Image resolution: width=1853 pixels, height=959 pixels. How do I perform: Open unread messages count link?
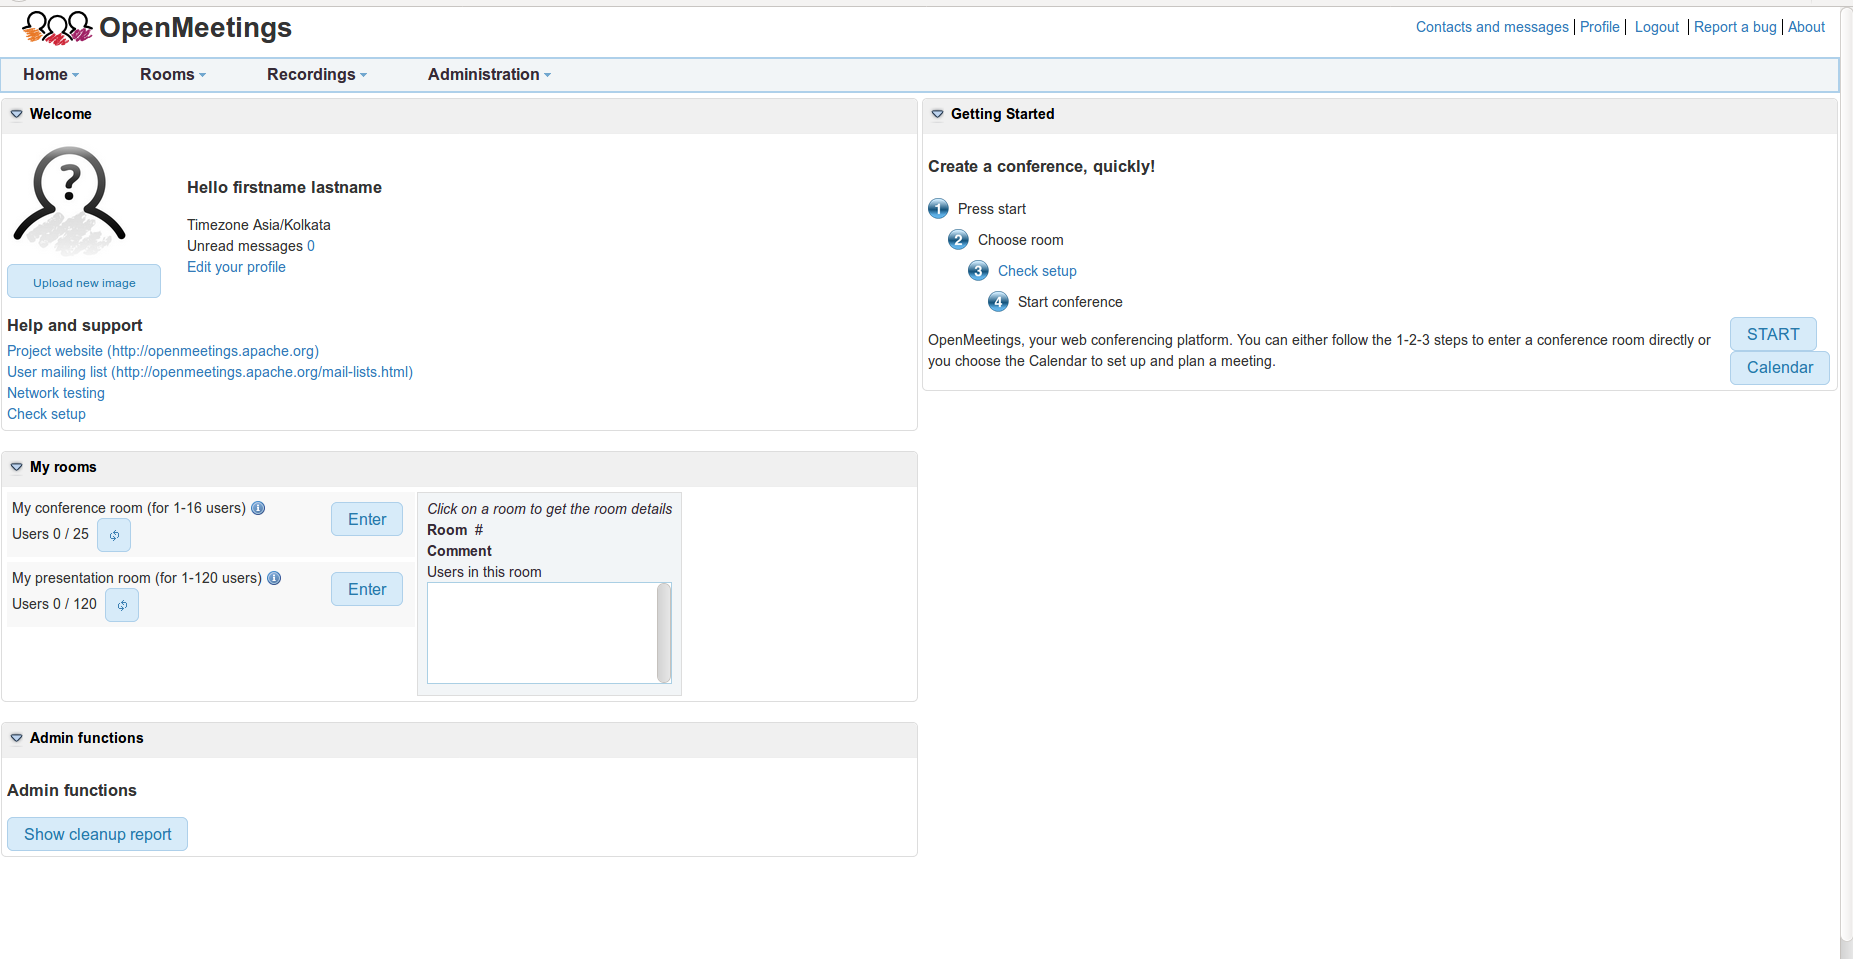click(x=311, y=246)
